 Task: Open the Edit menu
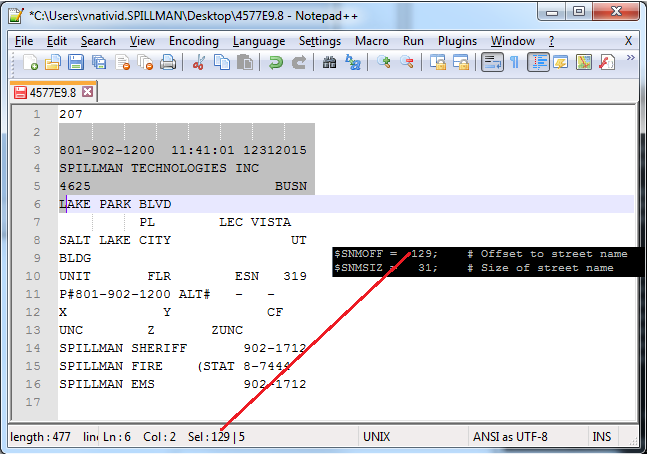pos(57,41)
